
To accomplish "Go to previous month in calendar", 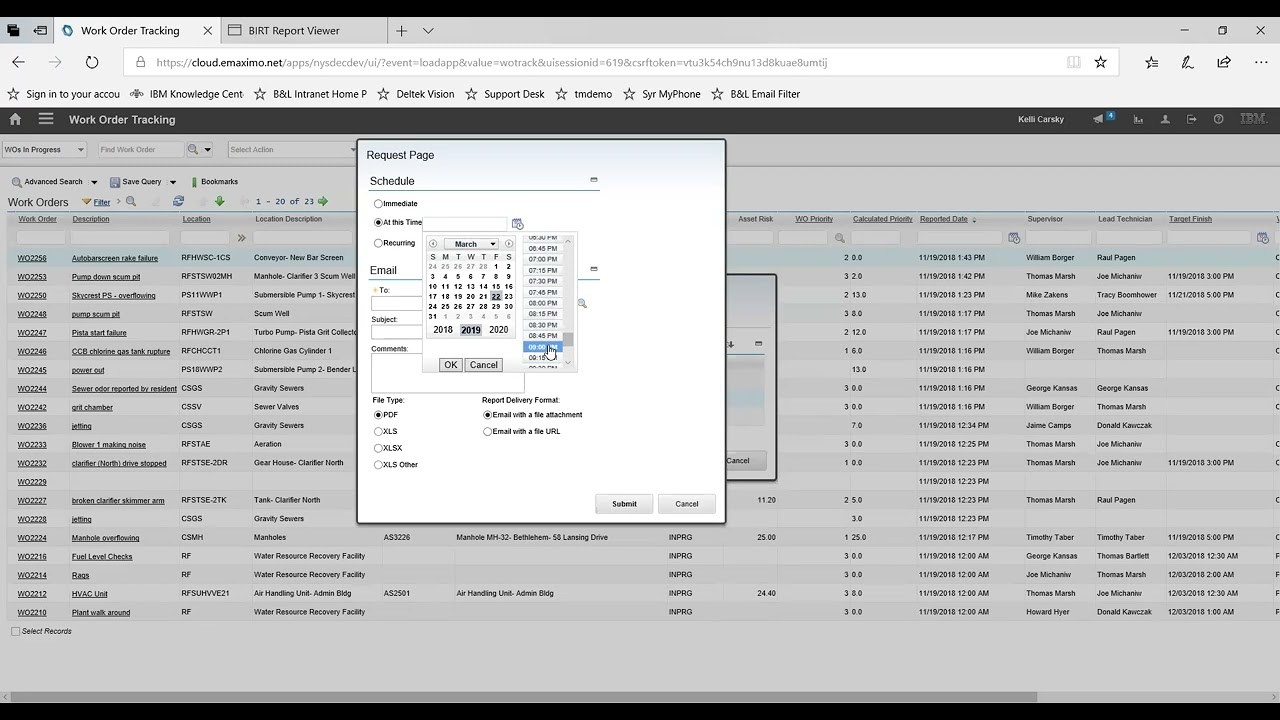I will pyautogui.click(x=433, y=244).
